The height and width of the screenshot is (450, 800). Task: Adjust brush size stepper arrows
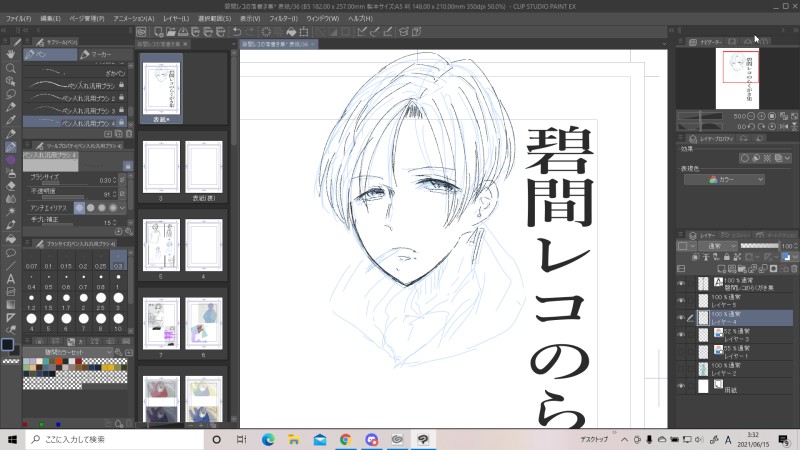[114, 180]
